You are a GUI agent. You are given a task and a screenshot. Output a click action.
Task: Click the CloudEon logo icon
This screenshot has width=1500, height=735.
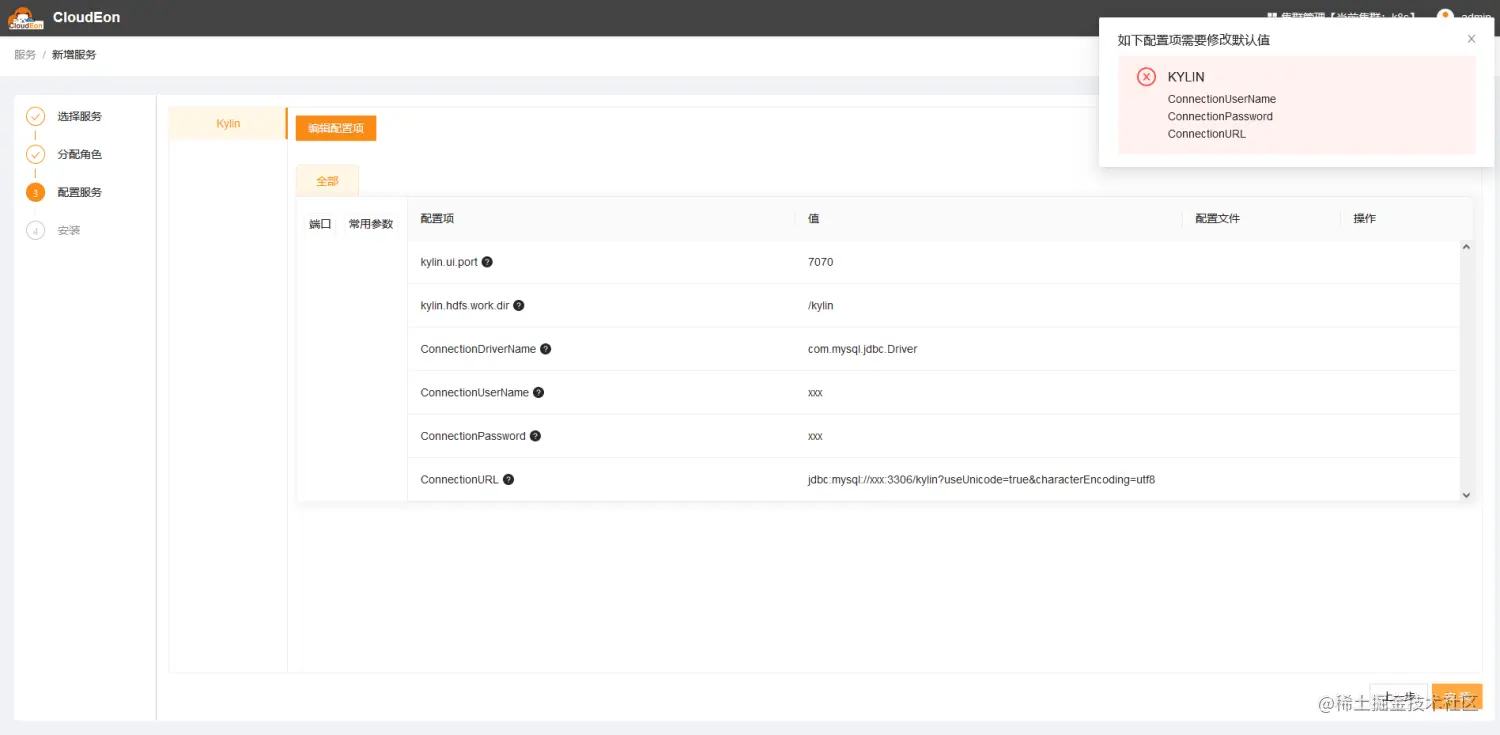[x=26, y=18]
